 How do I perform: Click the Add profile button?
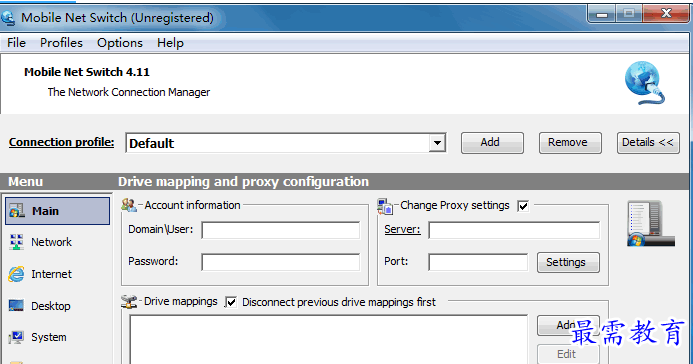(x=492, y=143)
